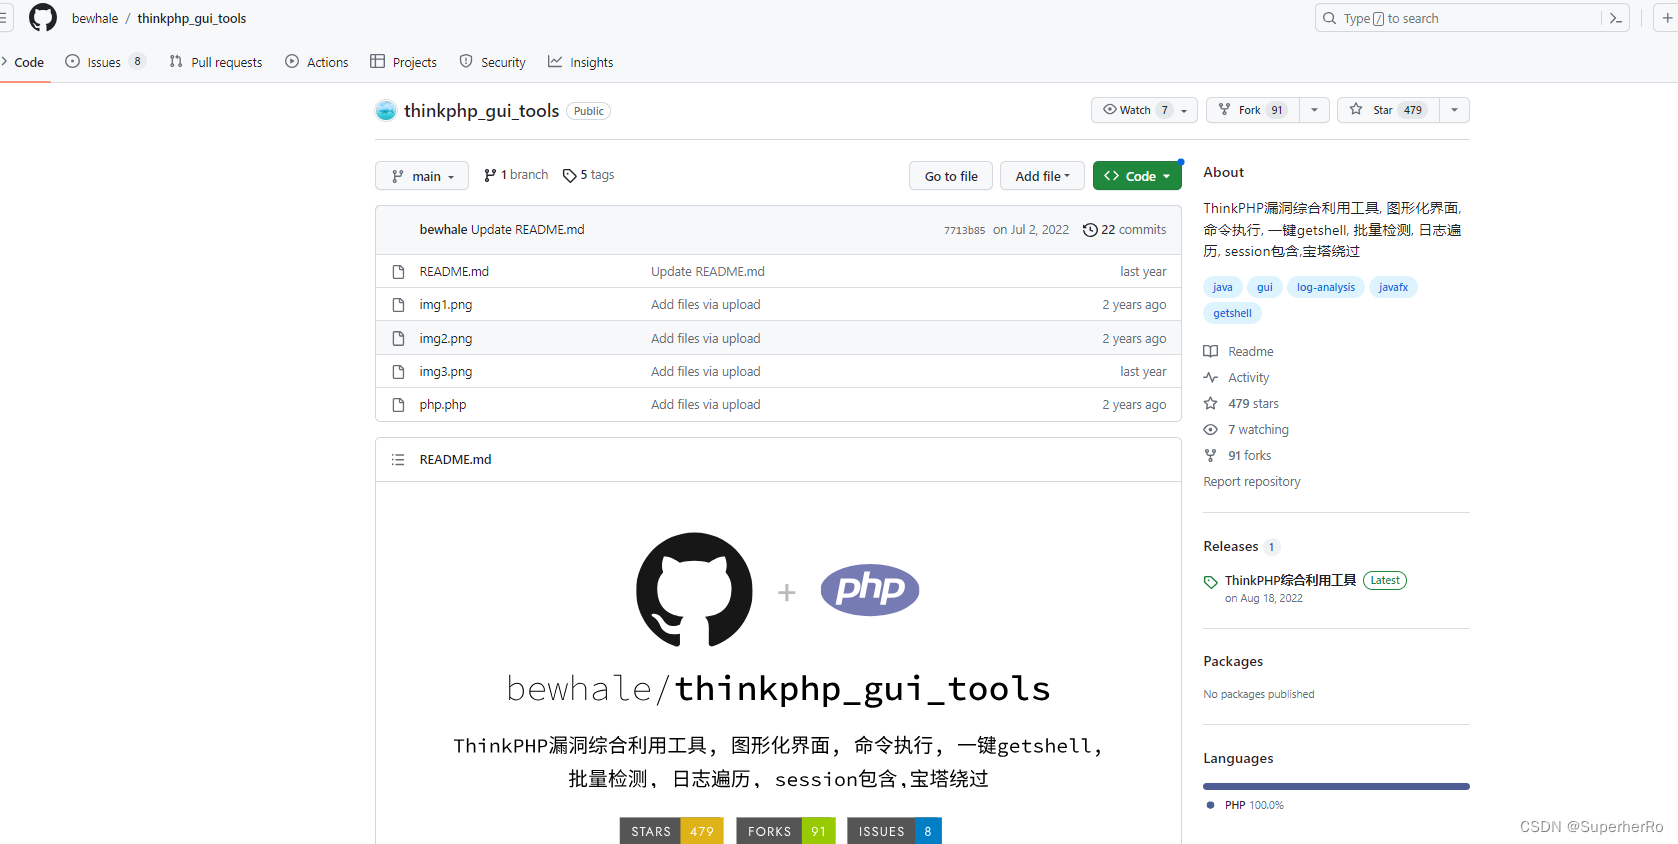1678x844 pixels.
Task: Click the PHP language color dot
Action: click(x=1210, y=805)
